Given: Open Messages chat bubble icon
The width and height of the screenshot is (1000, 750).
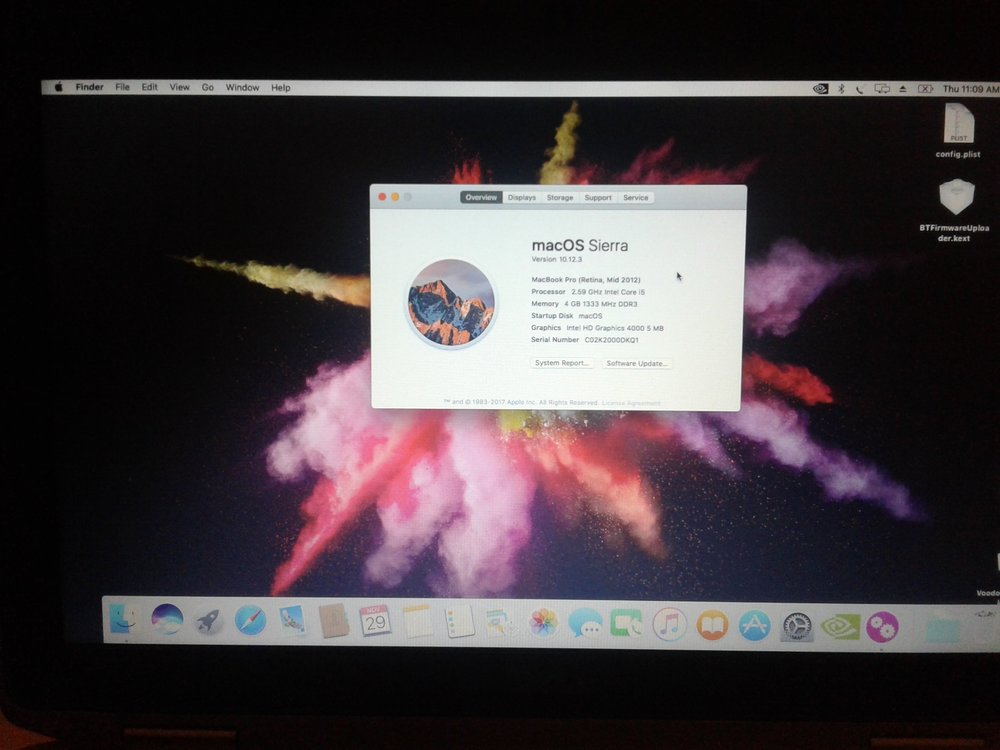Looking at the screenshot, I should click(x=585, y=624).
